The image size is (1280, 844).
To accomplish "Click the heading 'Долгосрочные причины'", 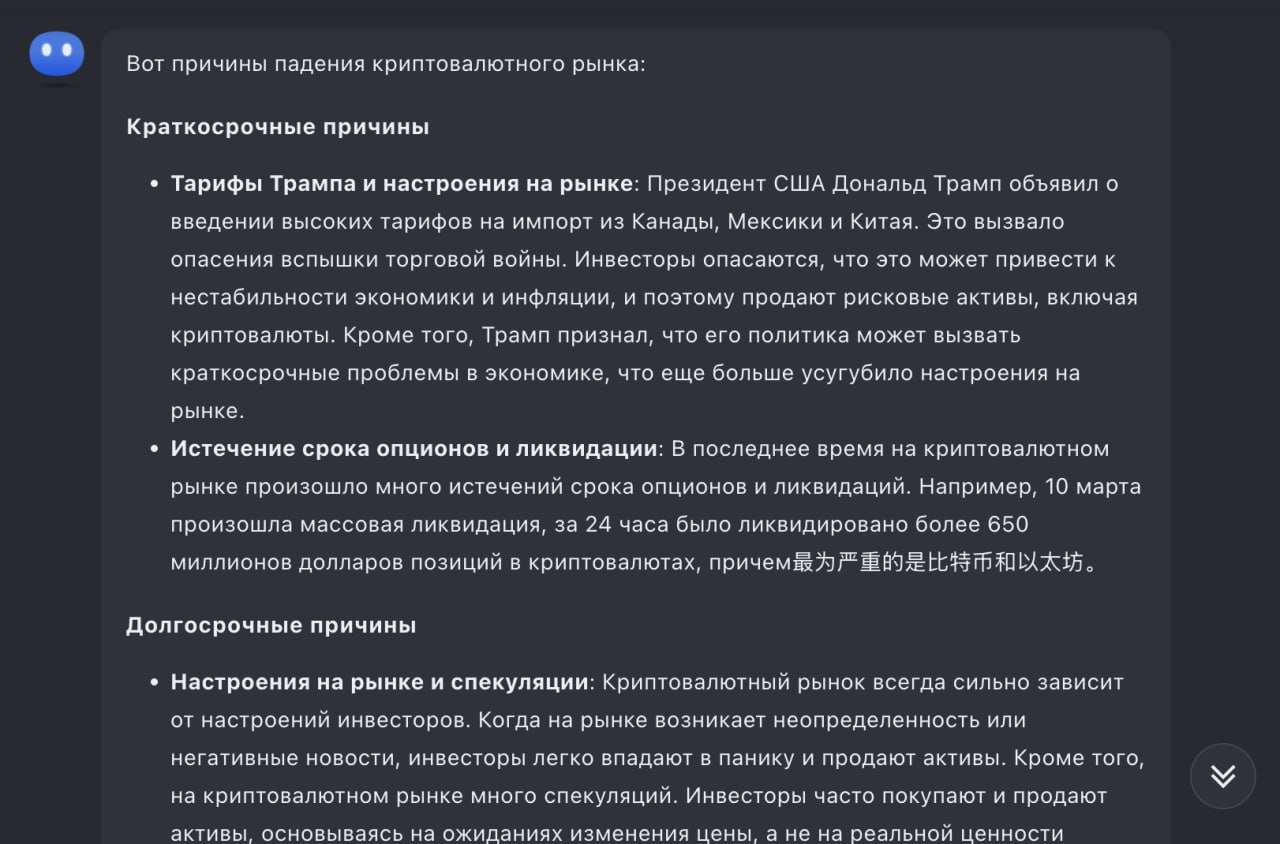I will pos(271,625).
